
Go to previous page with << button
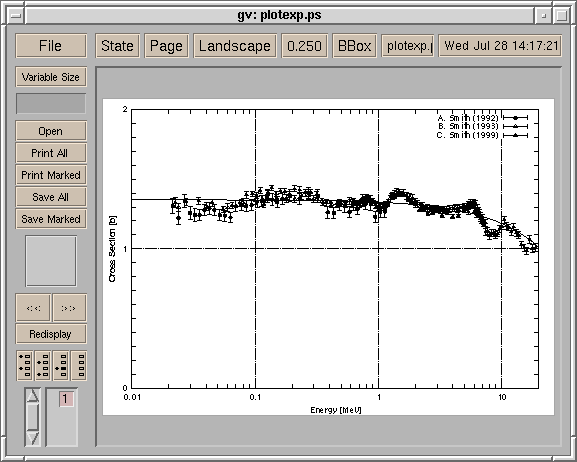[x=33, y=308]
